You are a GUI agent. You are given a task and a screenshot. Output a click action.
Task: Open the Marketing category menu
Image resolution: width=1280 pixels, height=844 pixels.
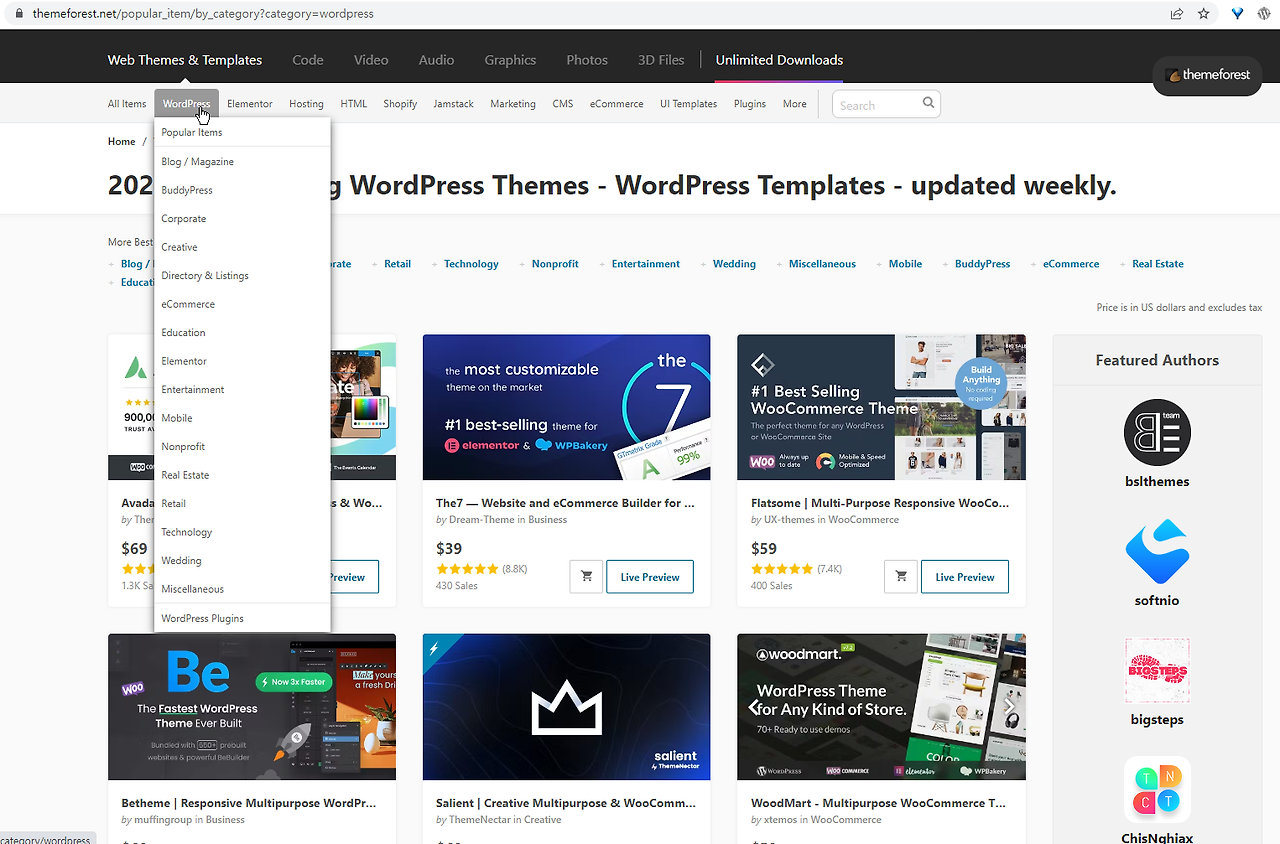513,104
